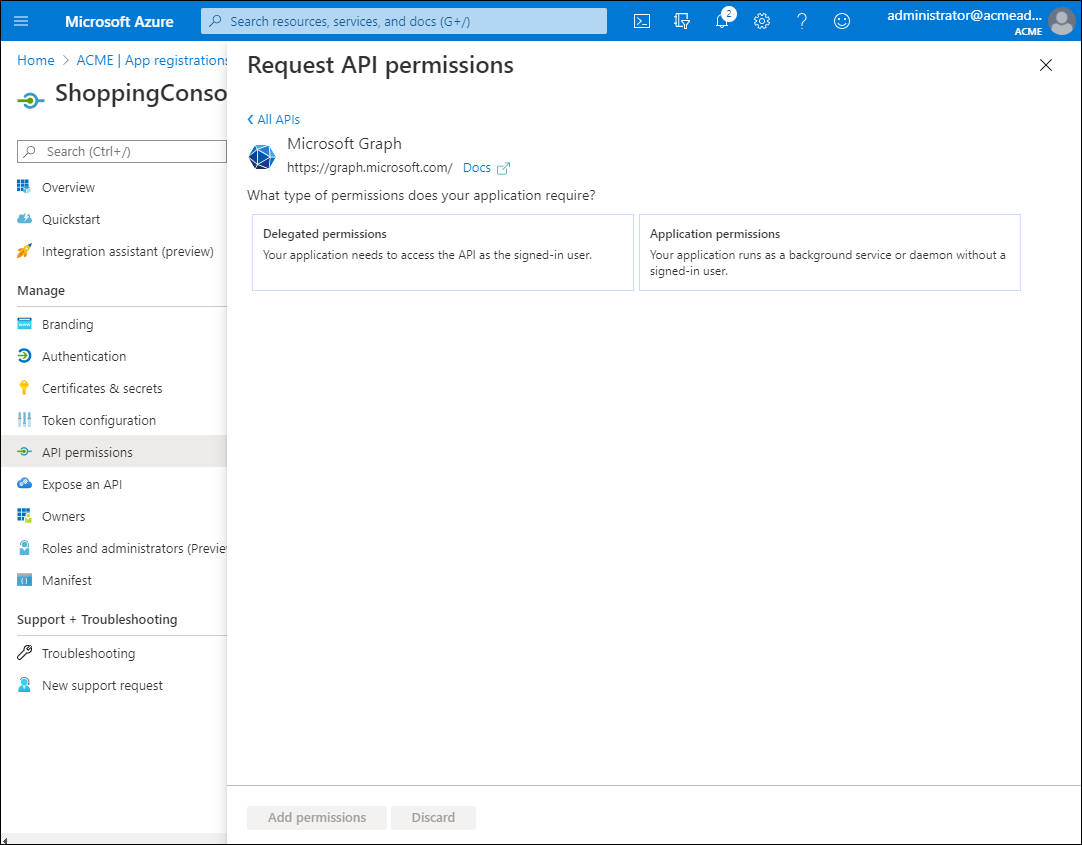Go back to All APIs
The width and height of the screenshot is (1082, 845).
coord(274,119)
